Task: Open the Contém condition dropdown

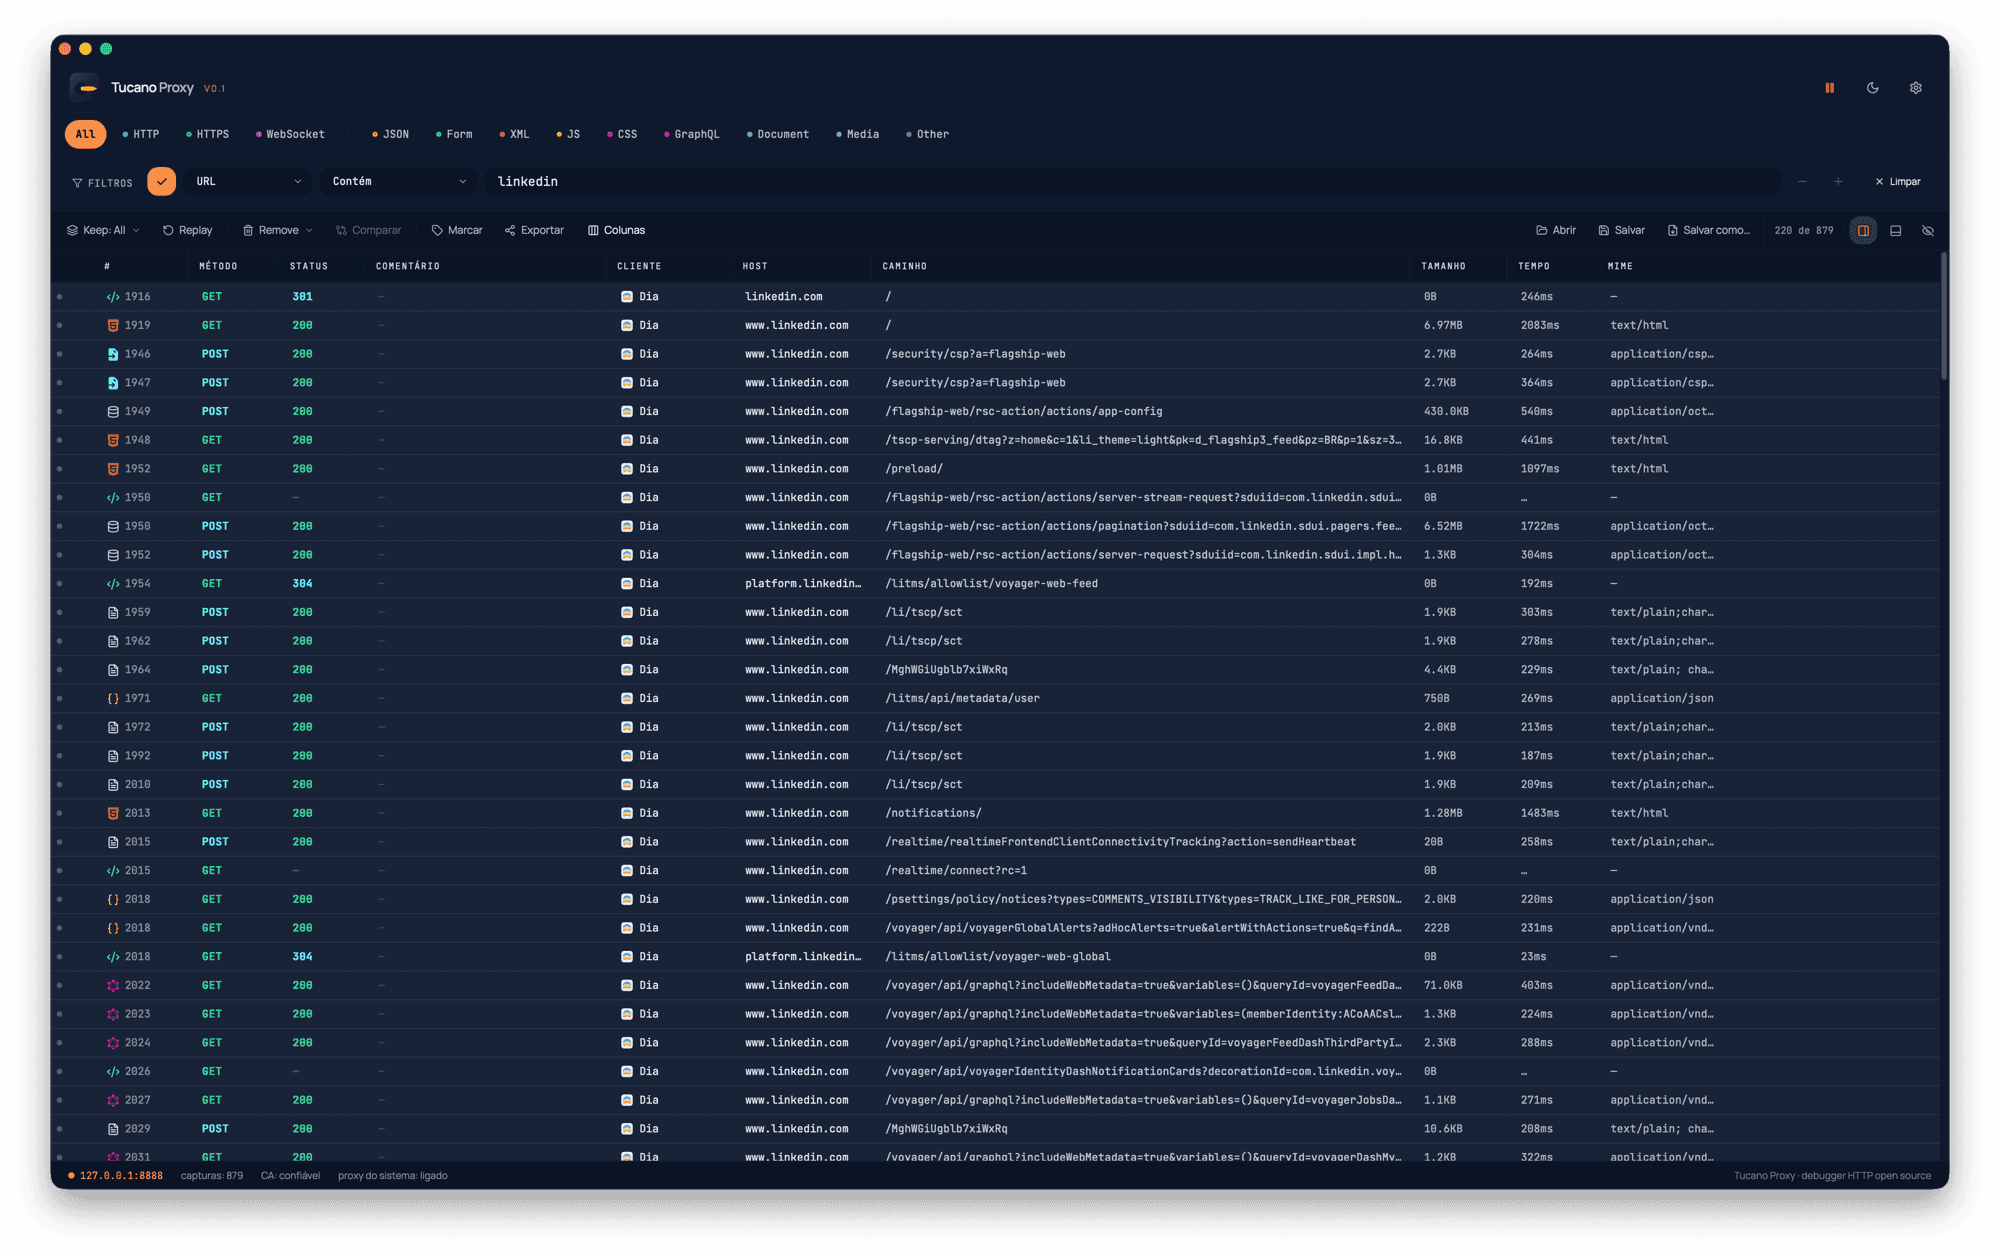Action: pos(398,182)
